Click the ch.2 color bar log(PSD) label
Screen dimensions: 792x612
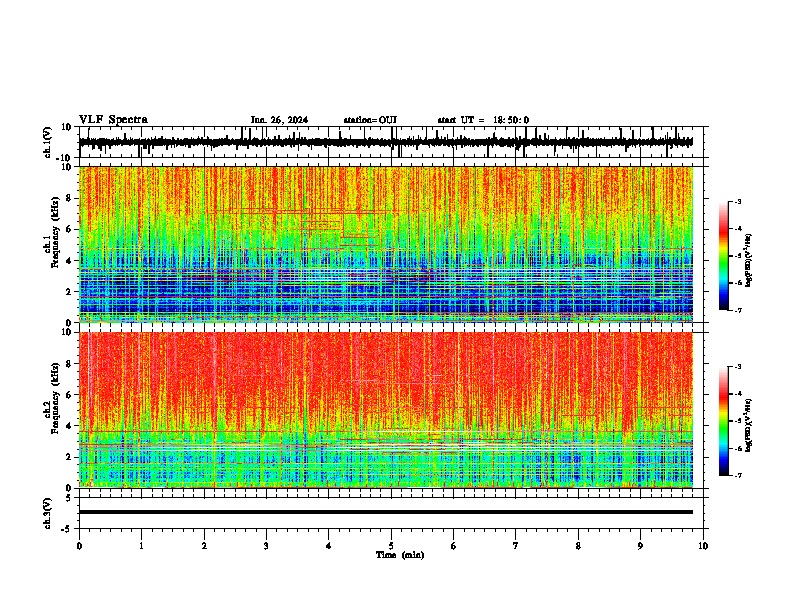[749, 425]
